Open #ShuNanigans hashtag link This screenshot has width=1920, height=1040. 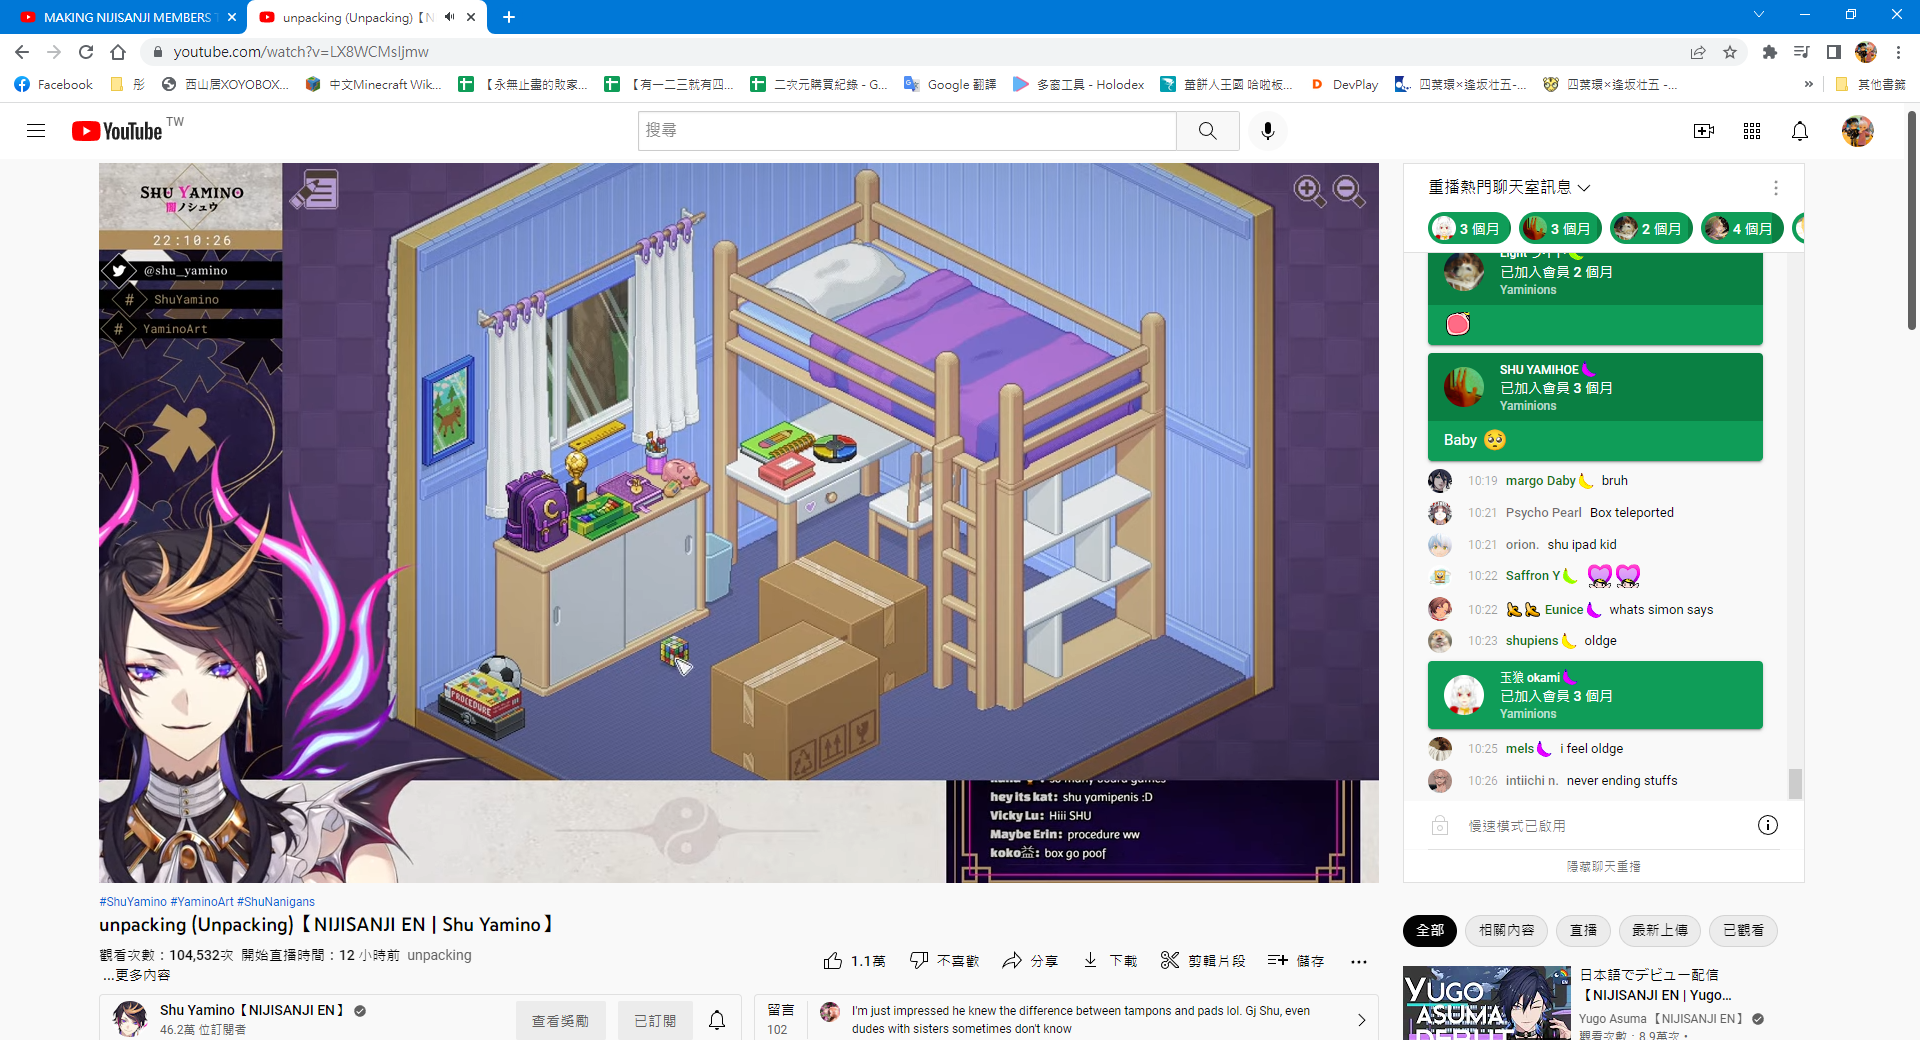(276, 902)
